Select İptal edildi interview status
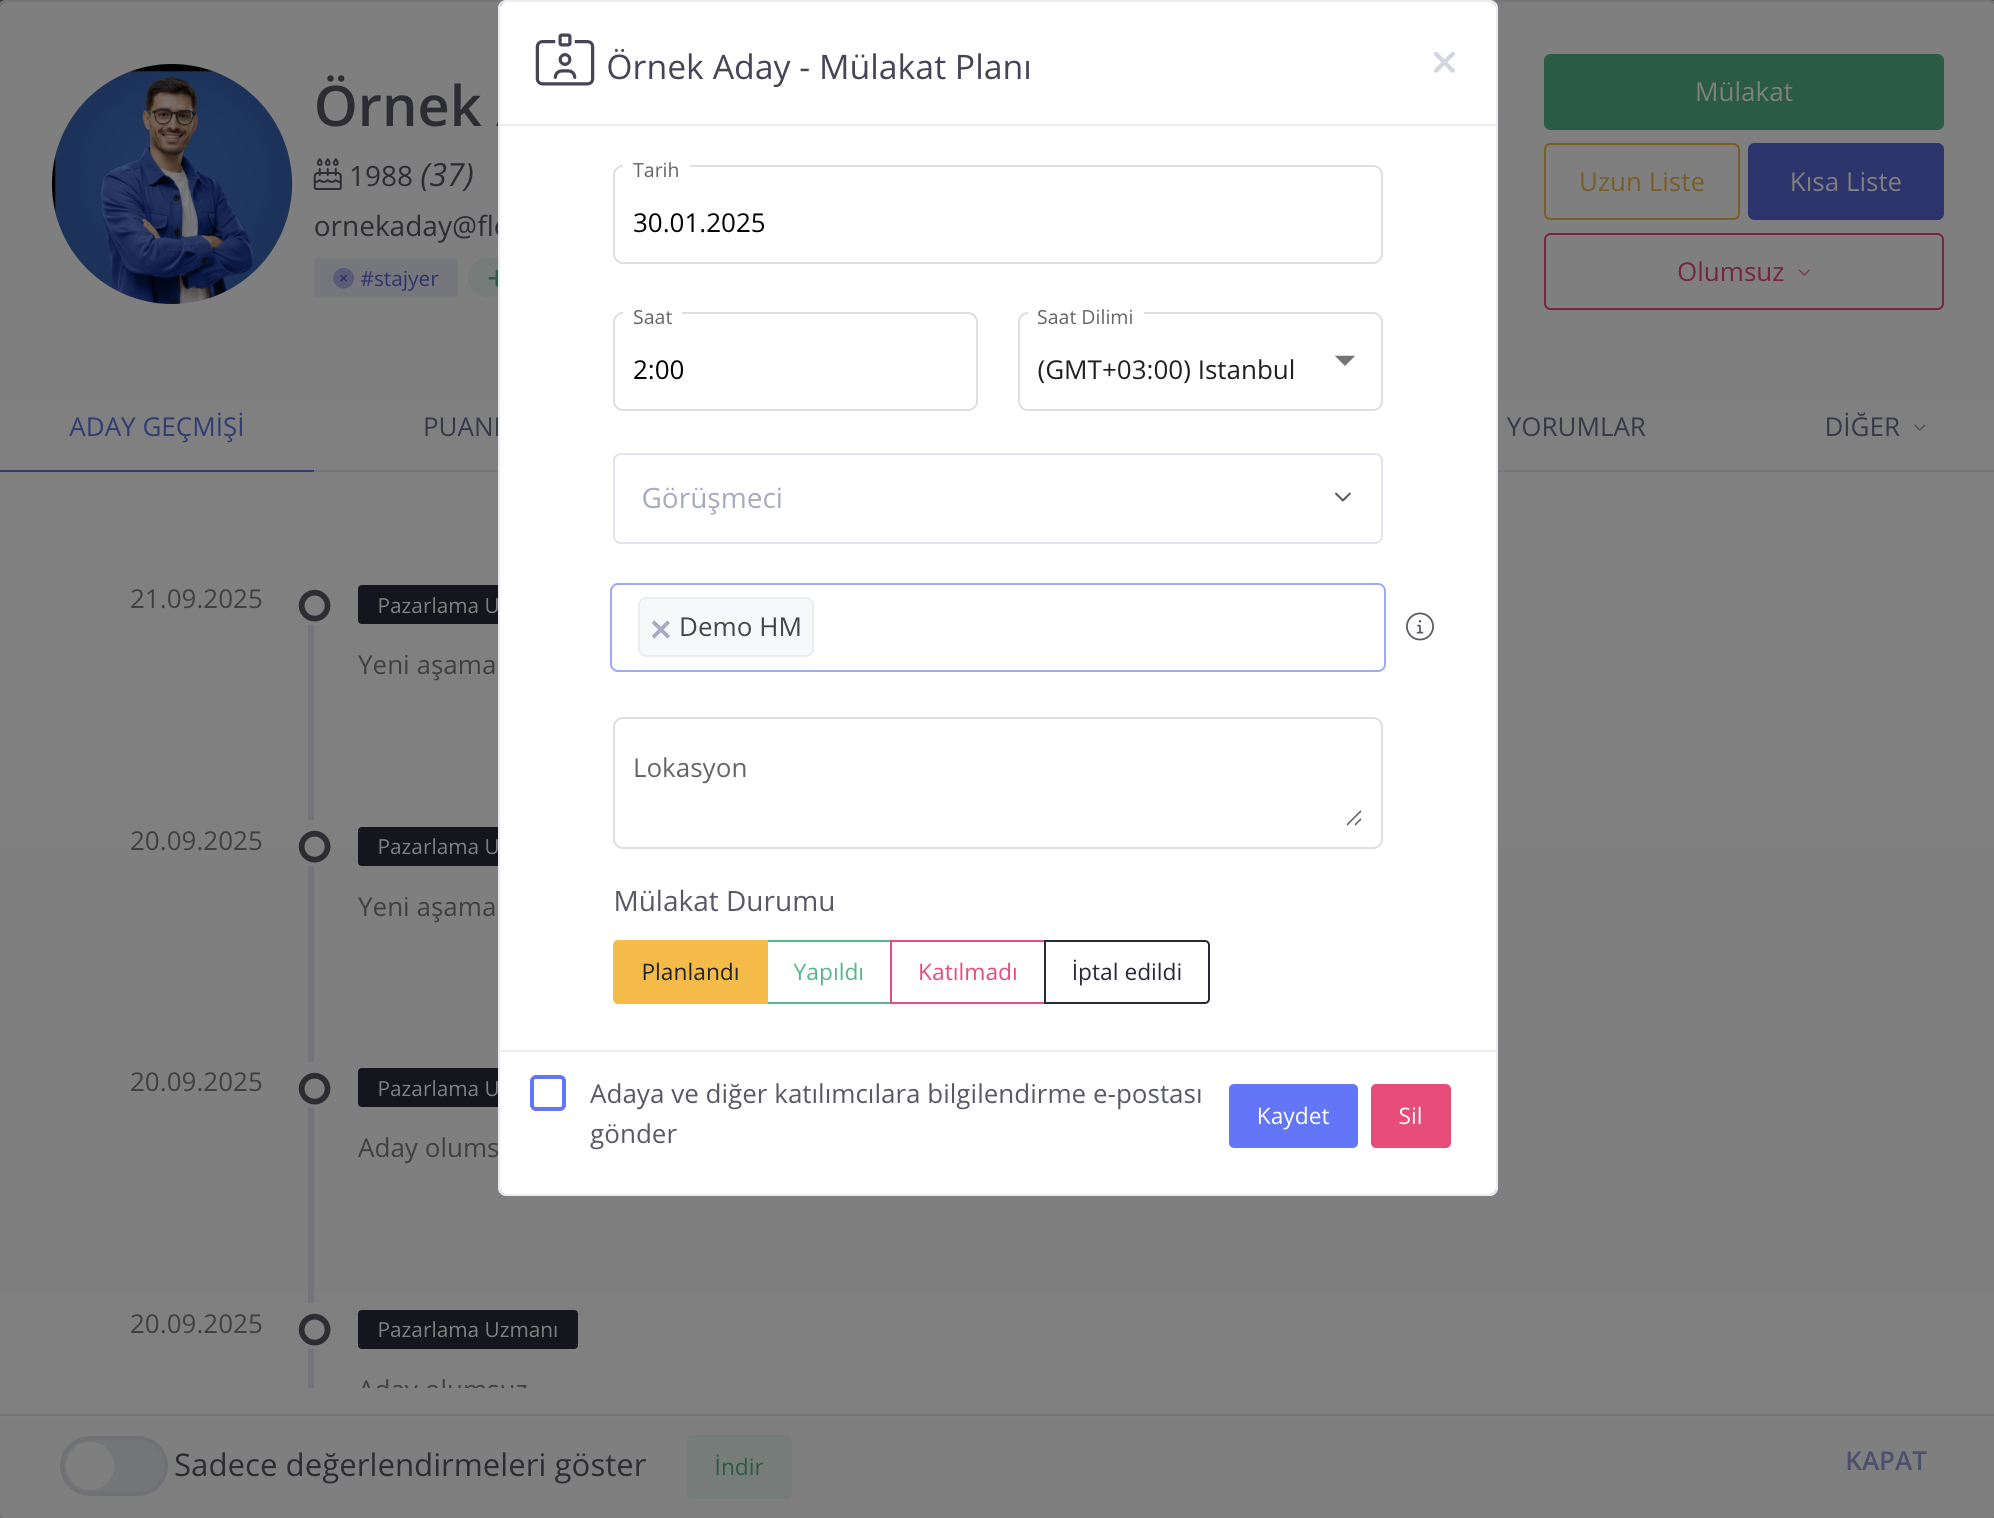 1126,972
